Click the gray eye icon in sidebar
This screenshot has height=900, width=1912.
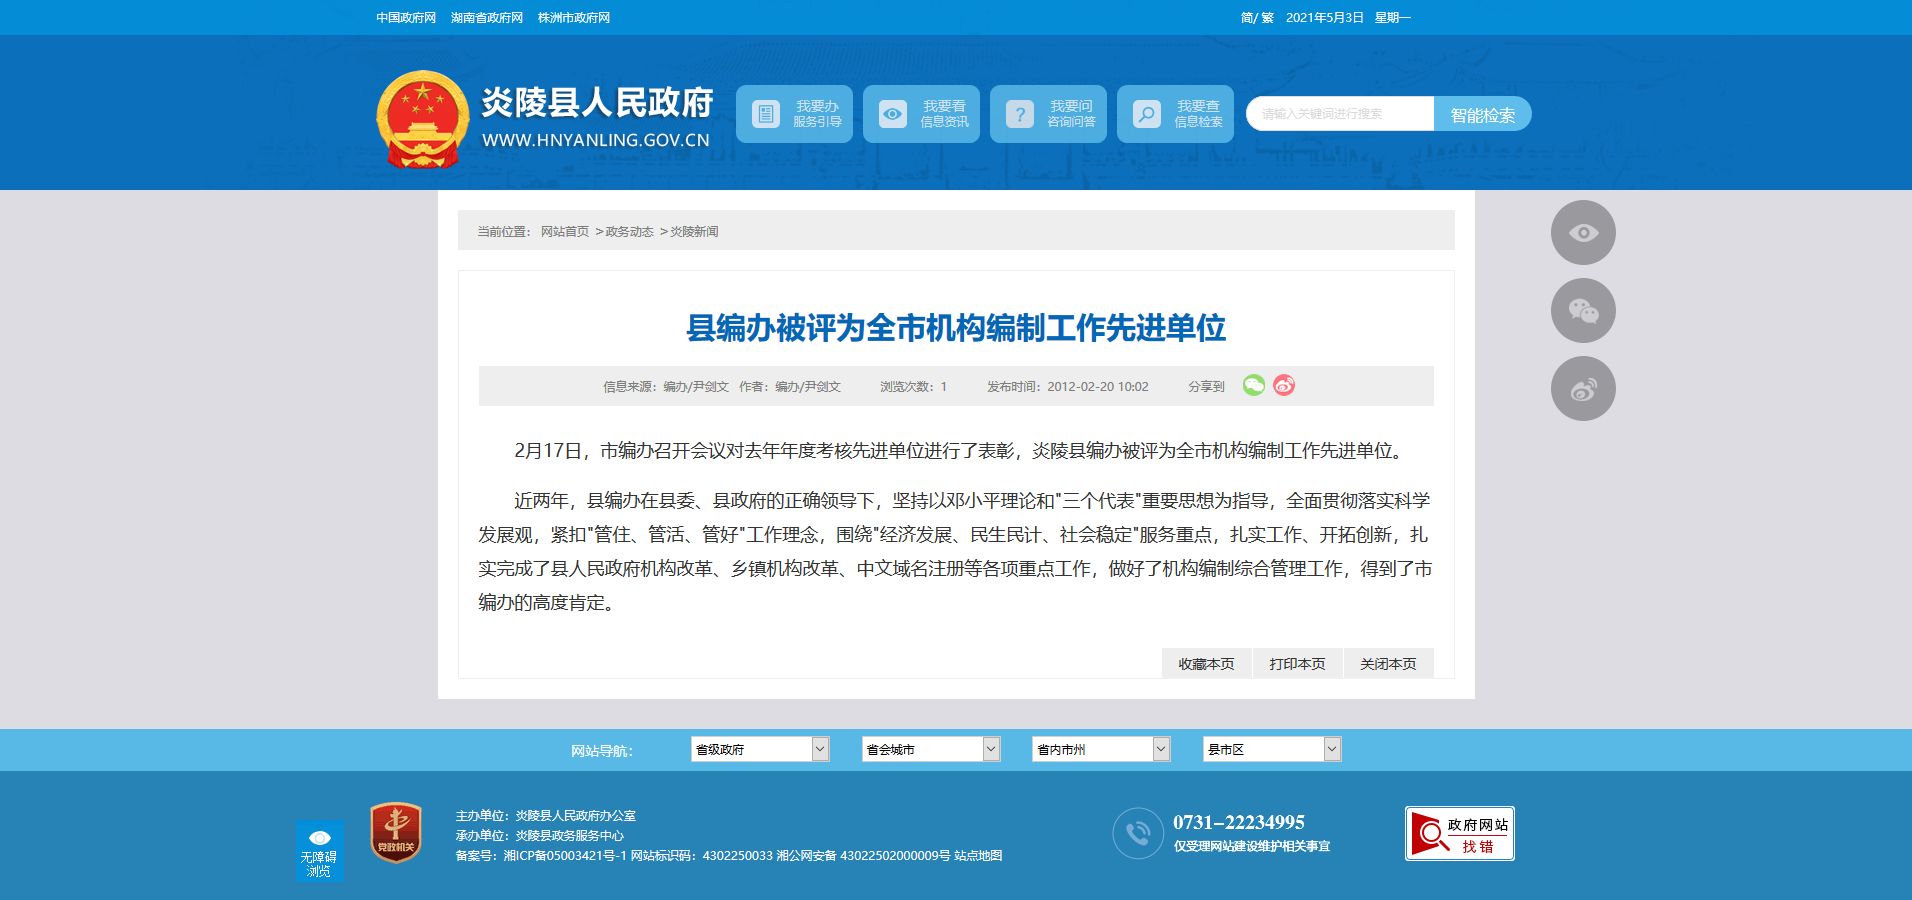pyautogui.click(x=1583, y=233)
